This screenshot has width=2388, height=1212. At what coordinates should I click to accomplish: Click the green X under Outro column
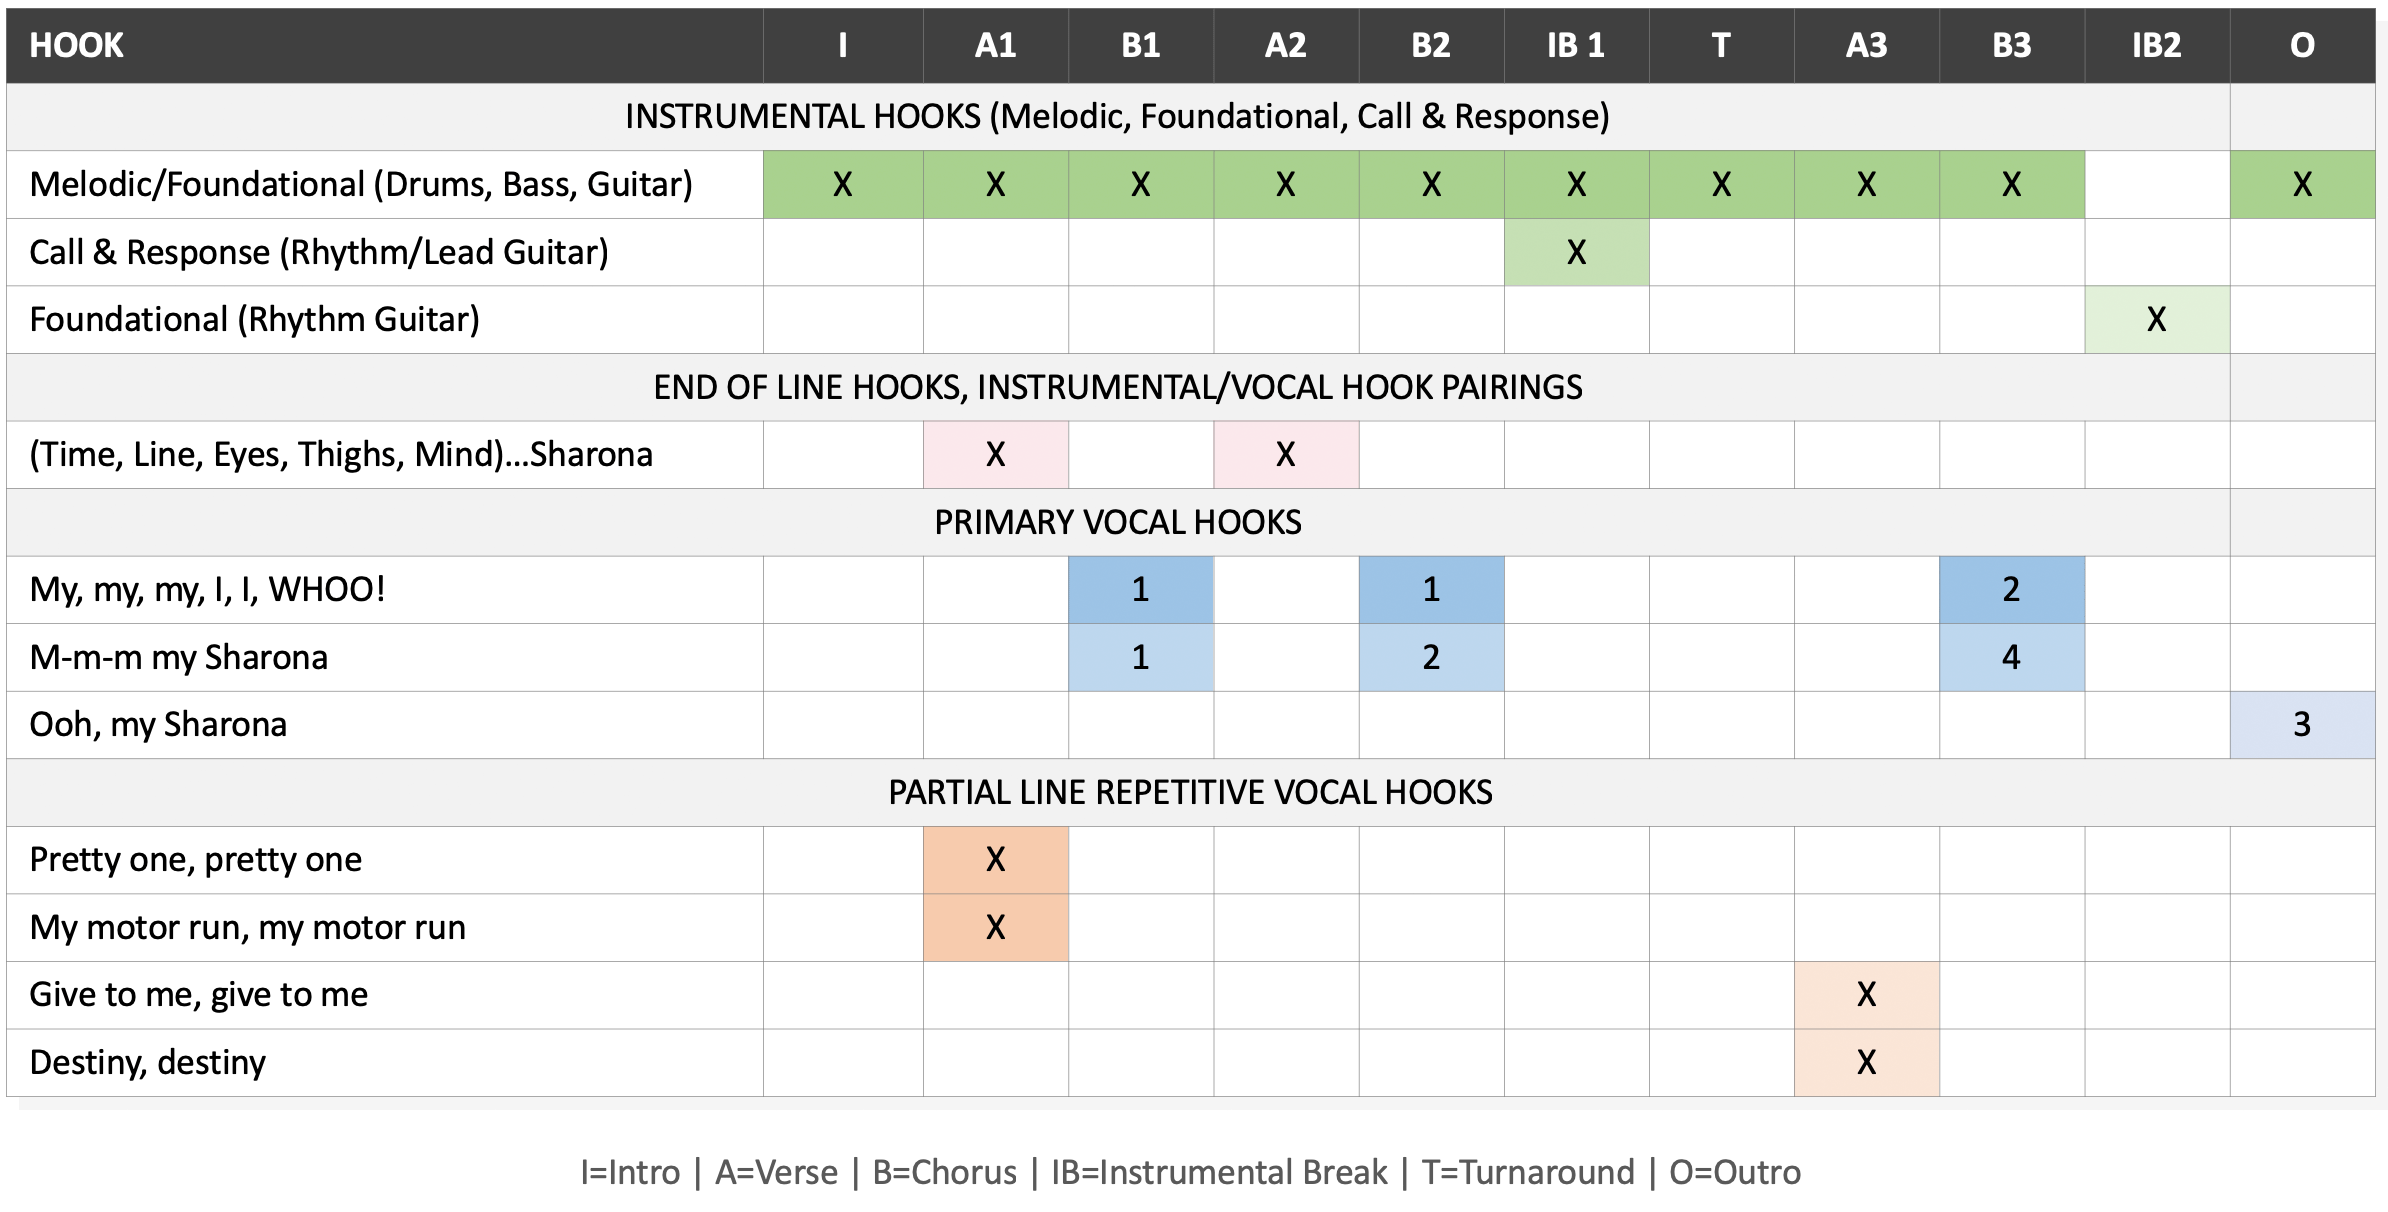pyautogui.click(x=2302, y=185)
